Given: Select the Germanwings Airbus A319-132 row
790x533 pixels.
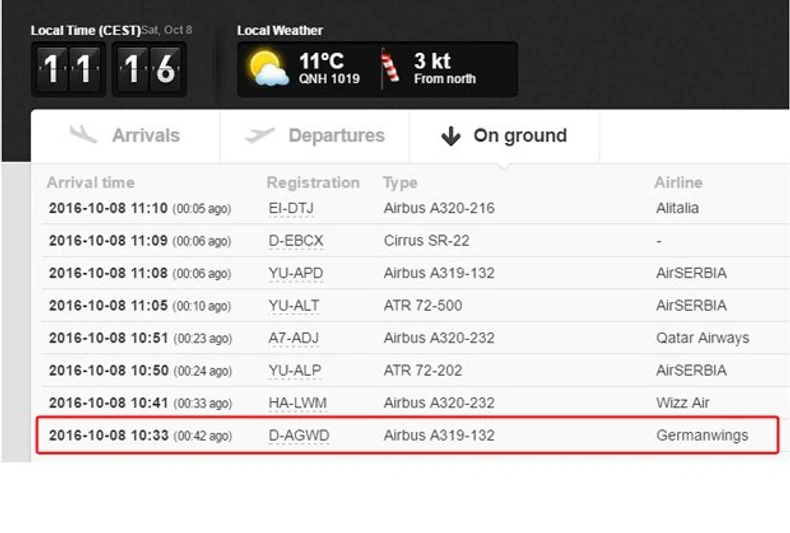Looking at the screenshot, I should [x=438, y=436].
